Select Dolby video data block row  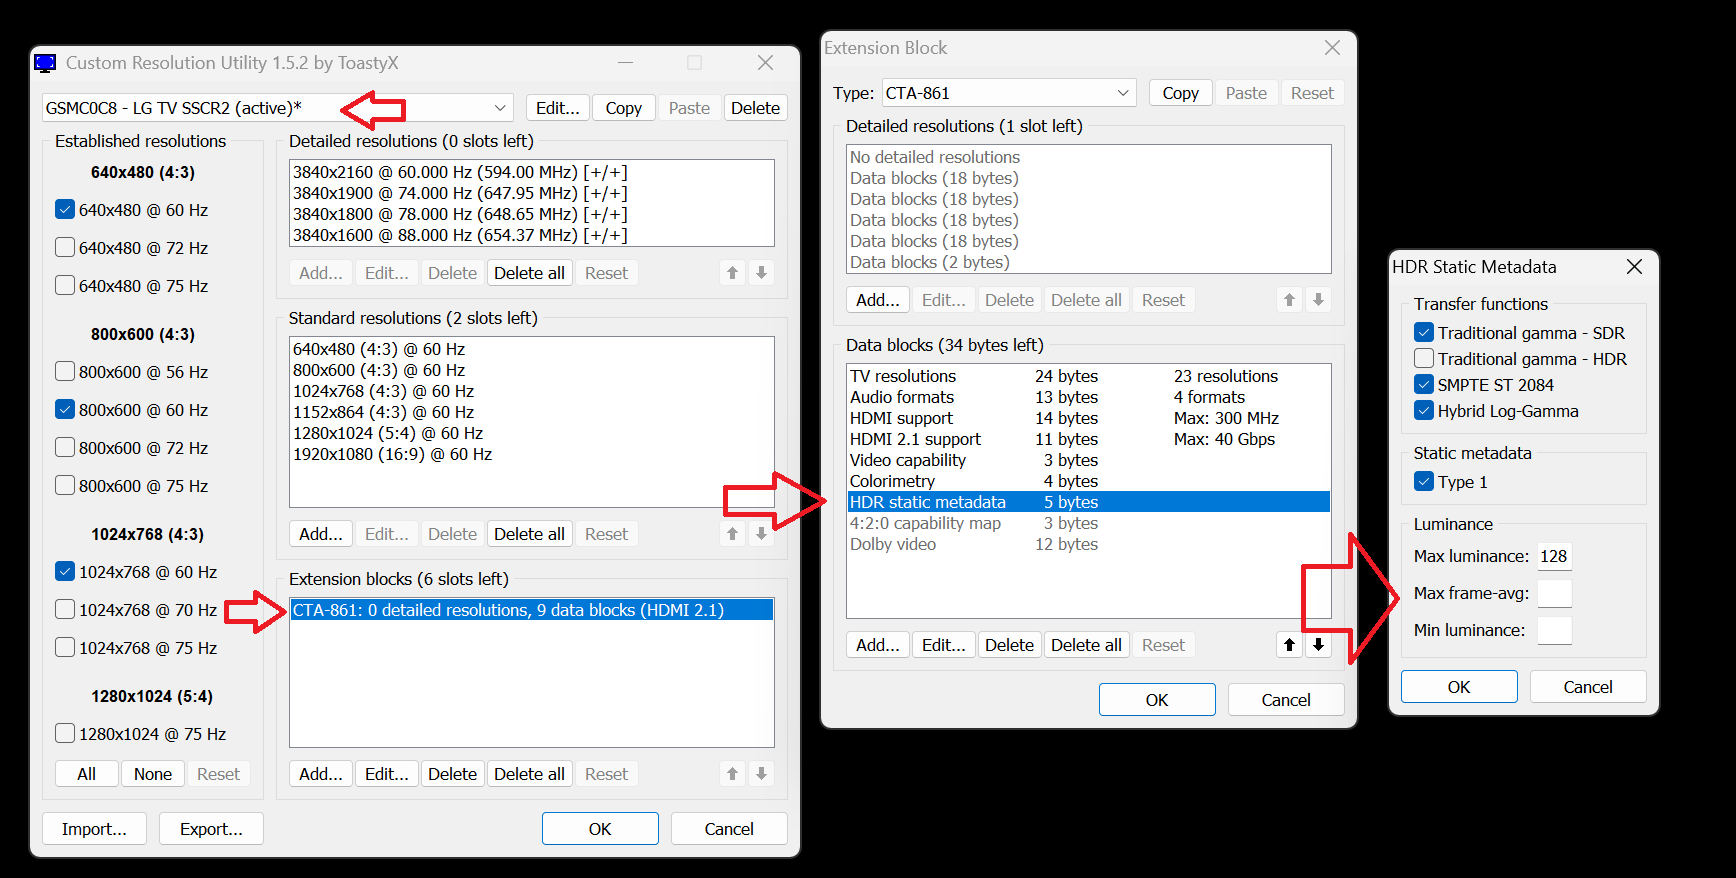(x=1088, y=544)
